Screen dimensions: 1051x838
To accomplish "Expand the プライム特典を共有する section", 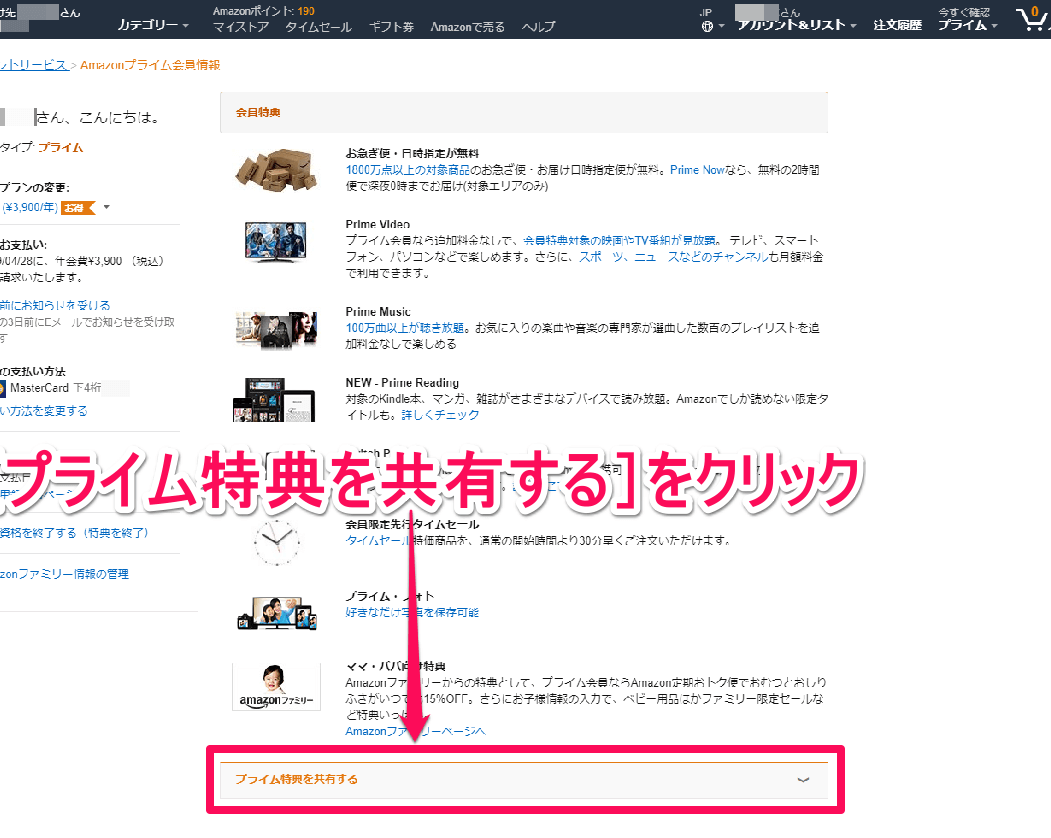I will coord(524,780).
